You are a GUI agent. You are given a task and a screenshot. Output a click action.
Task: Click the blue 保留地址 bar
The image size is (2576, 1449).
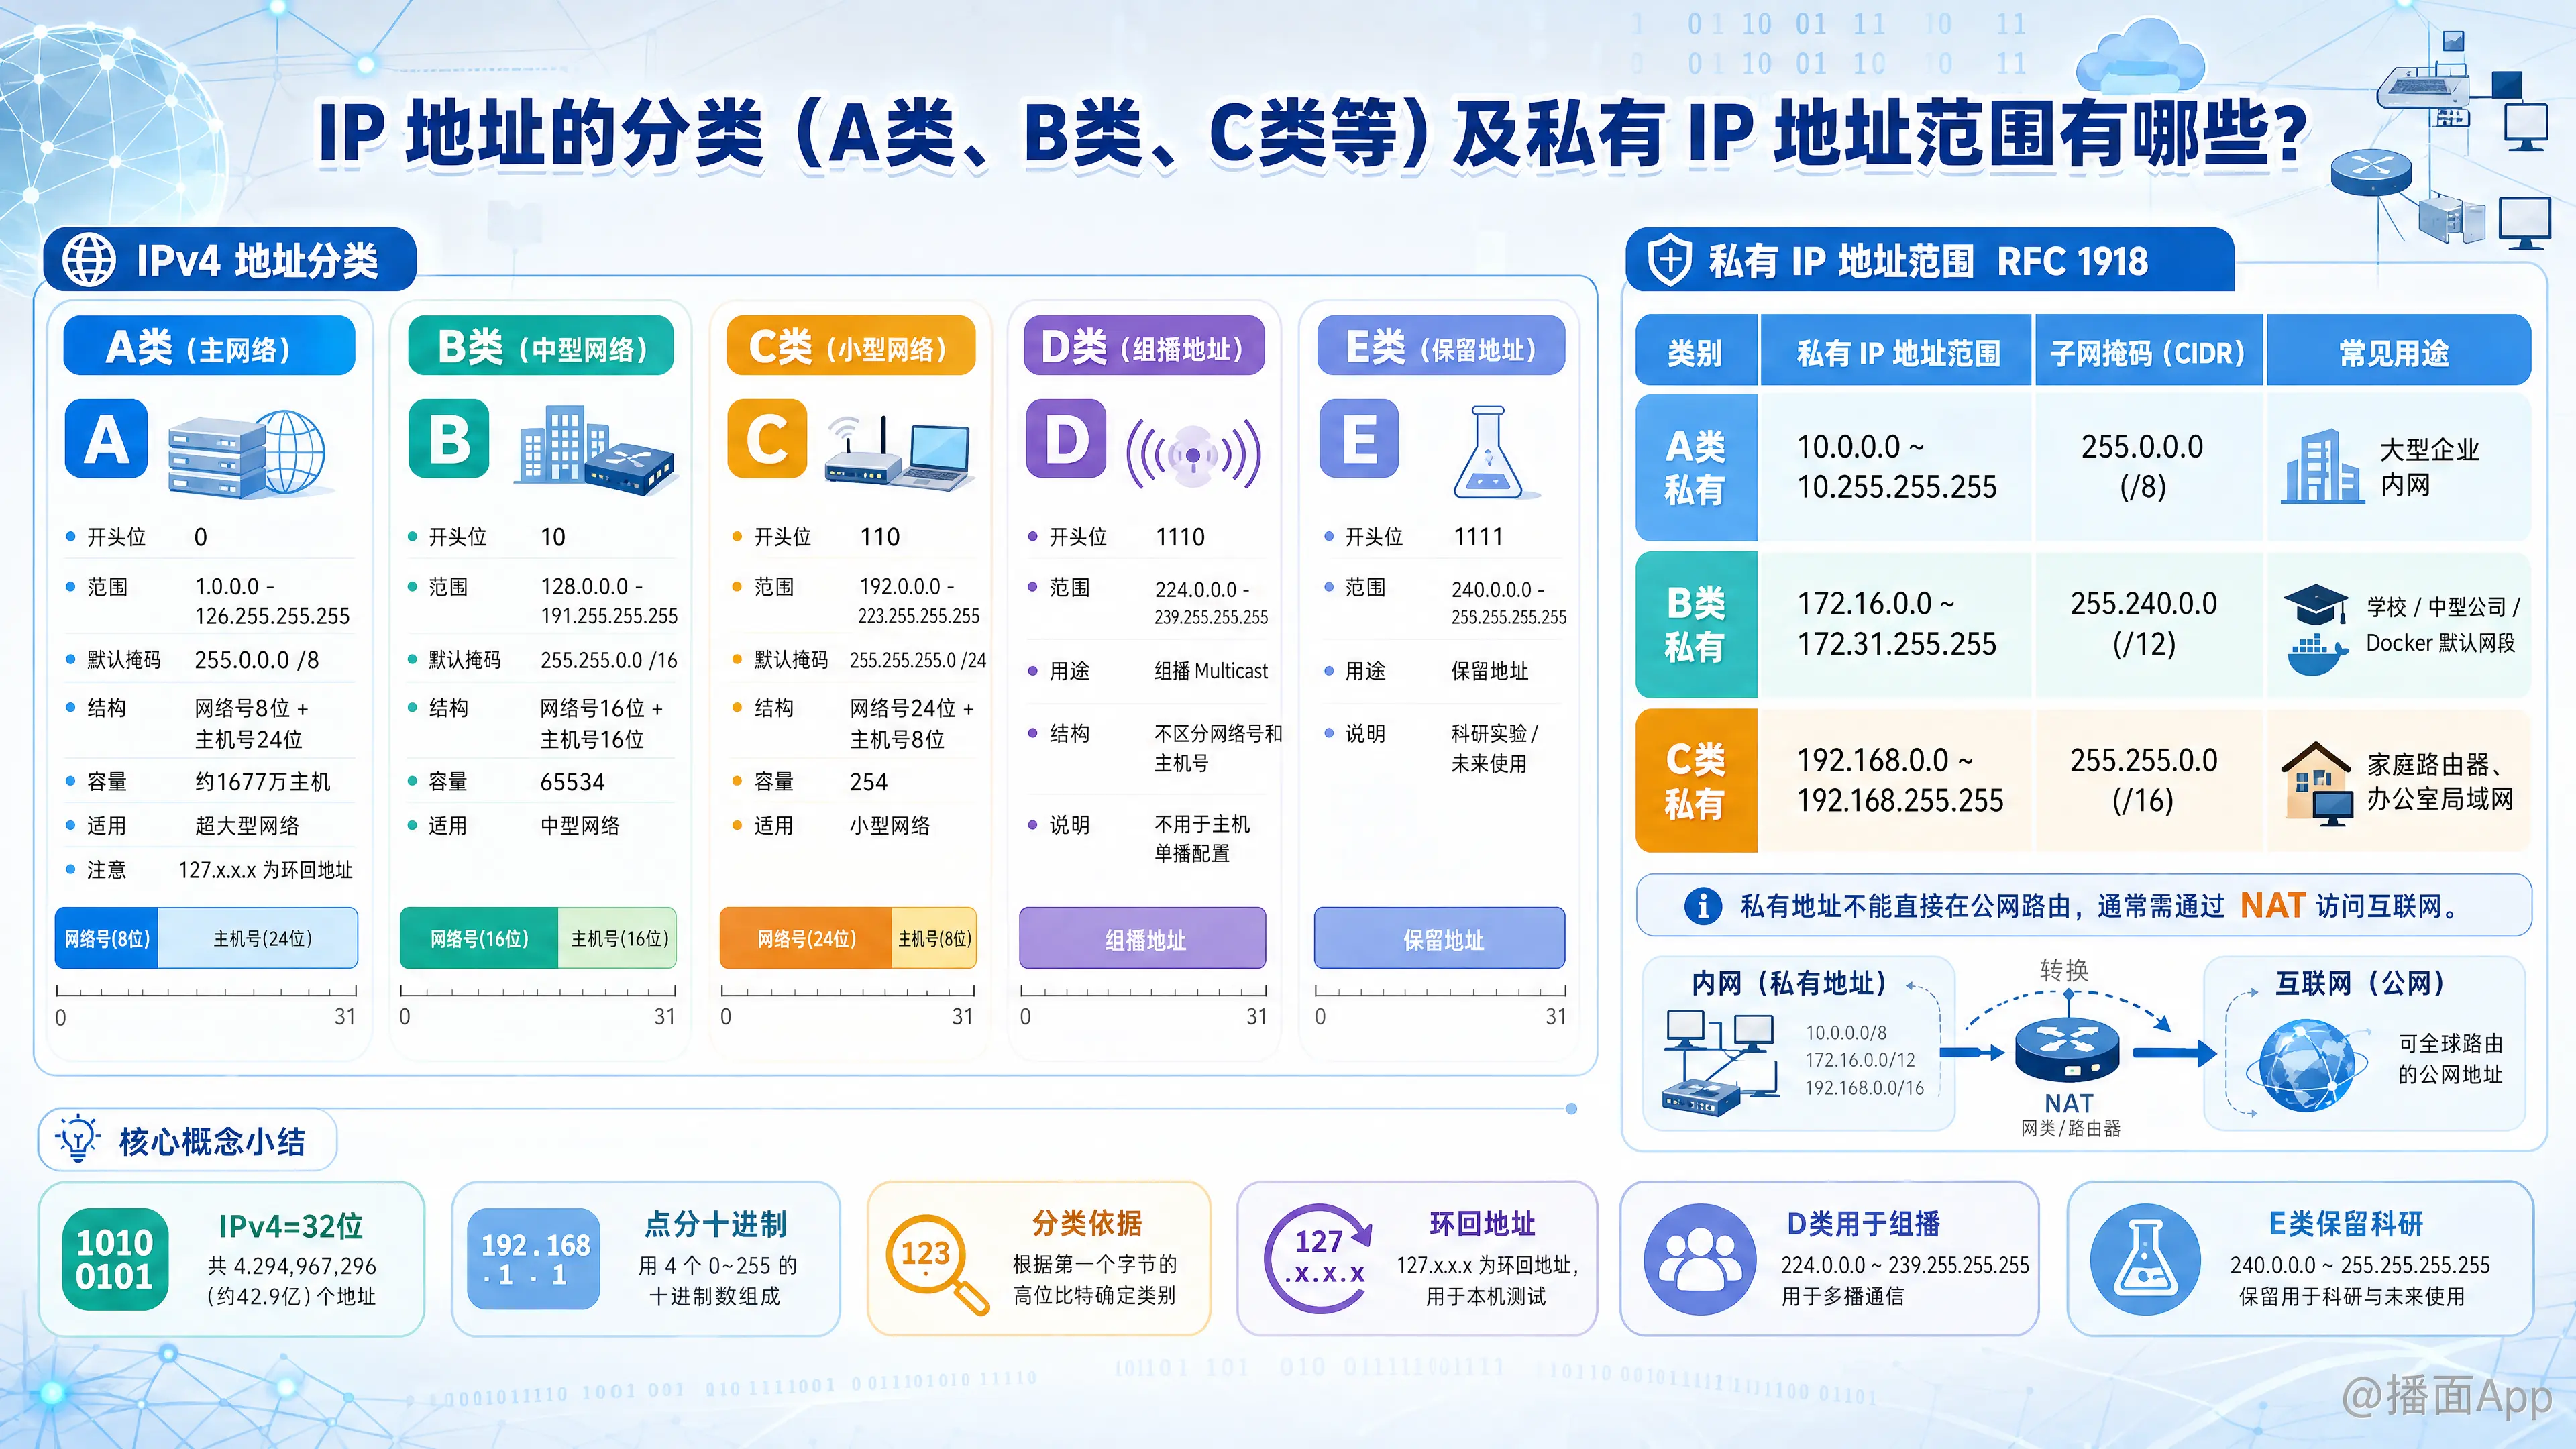point(1440,938)
